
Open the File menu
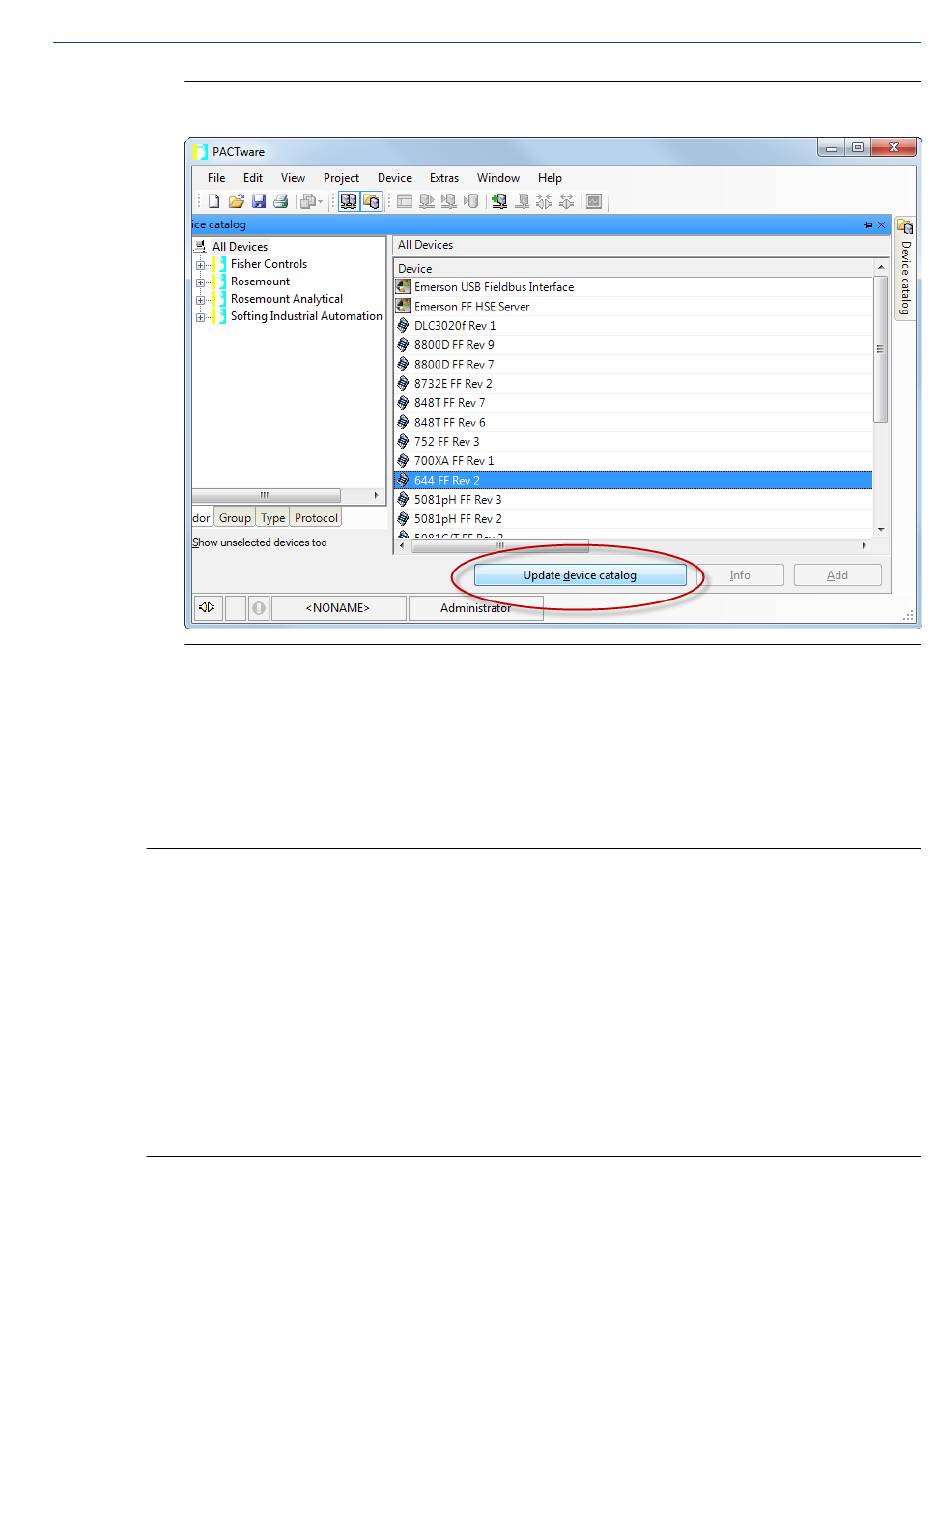point(216,178)
